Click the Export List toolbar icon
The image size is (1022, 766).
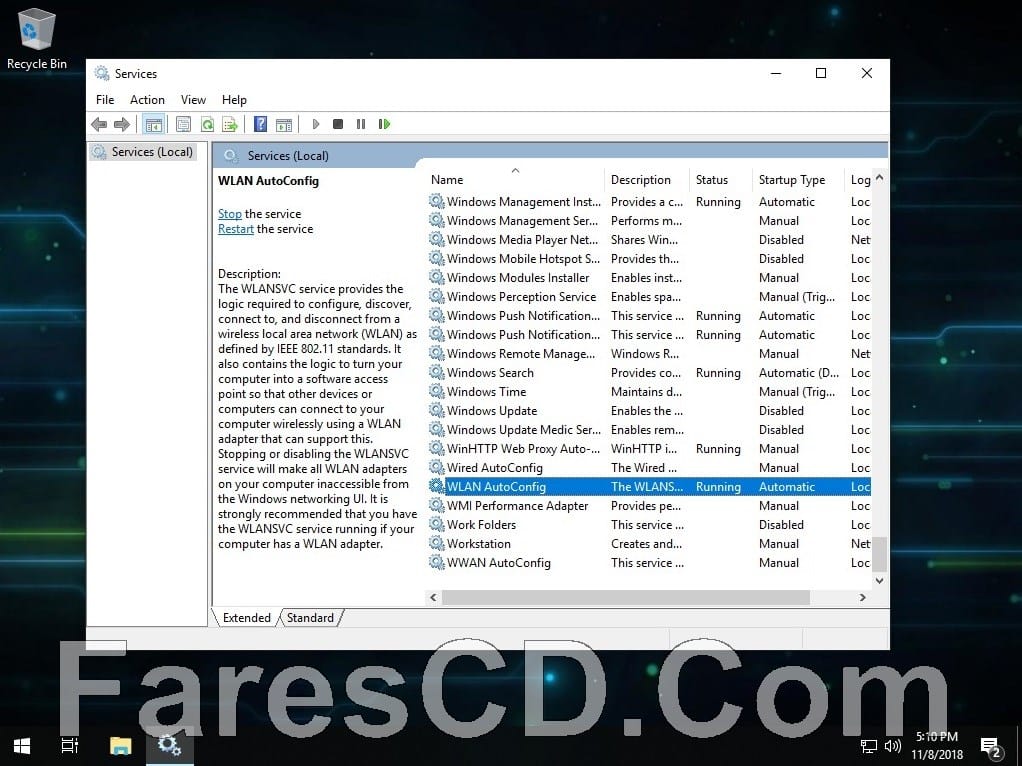pyautogui.click(x=229, y=124)
